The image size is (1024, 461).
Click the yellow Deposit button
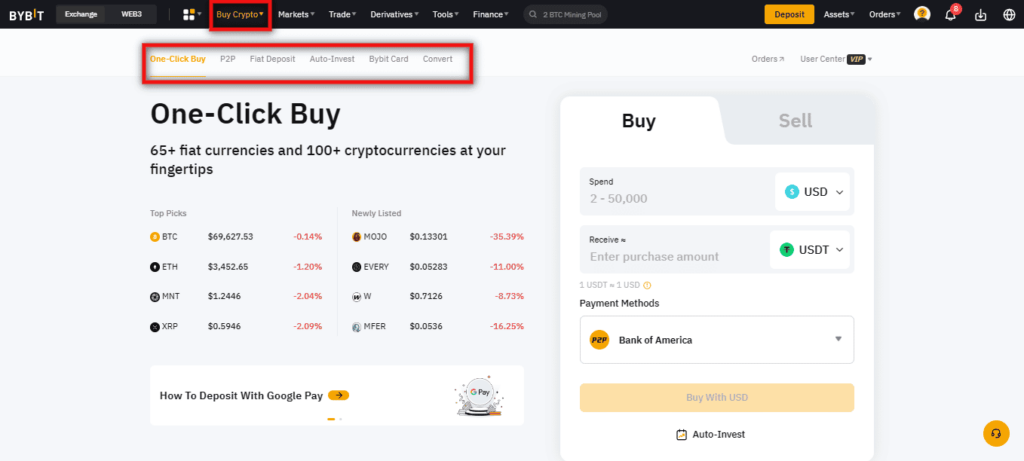pyautogui.click(x=789, y=14)
